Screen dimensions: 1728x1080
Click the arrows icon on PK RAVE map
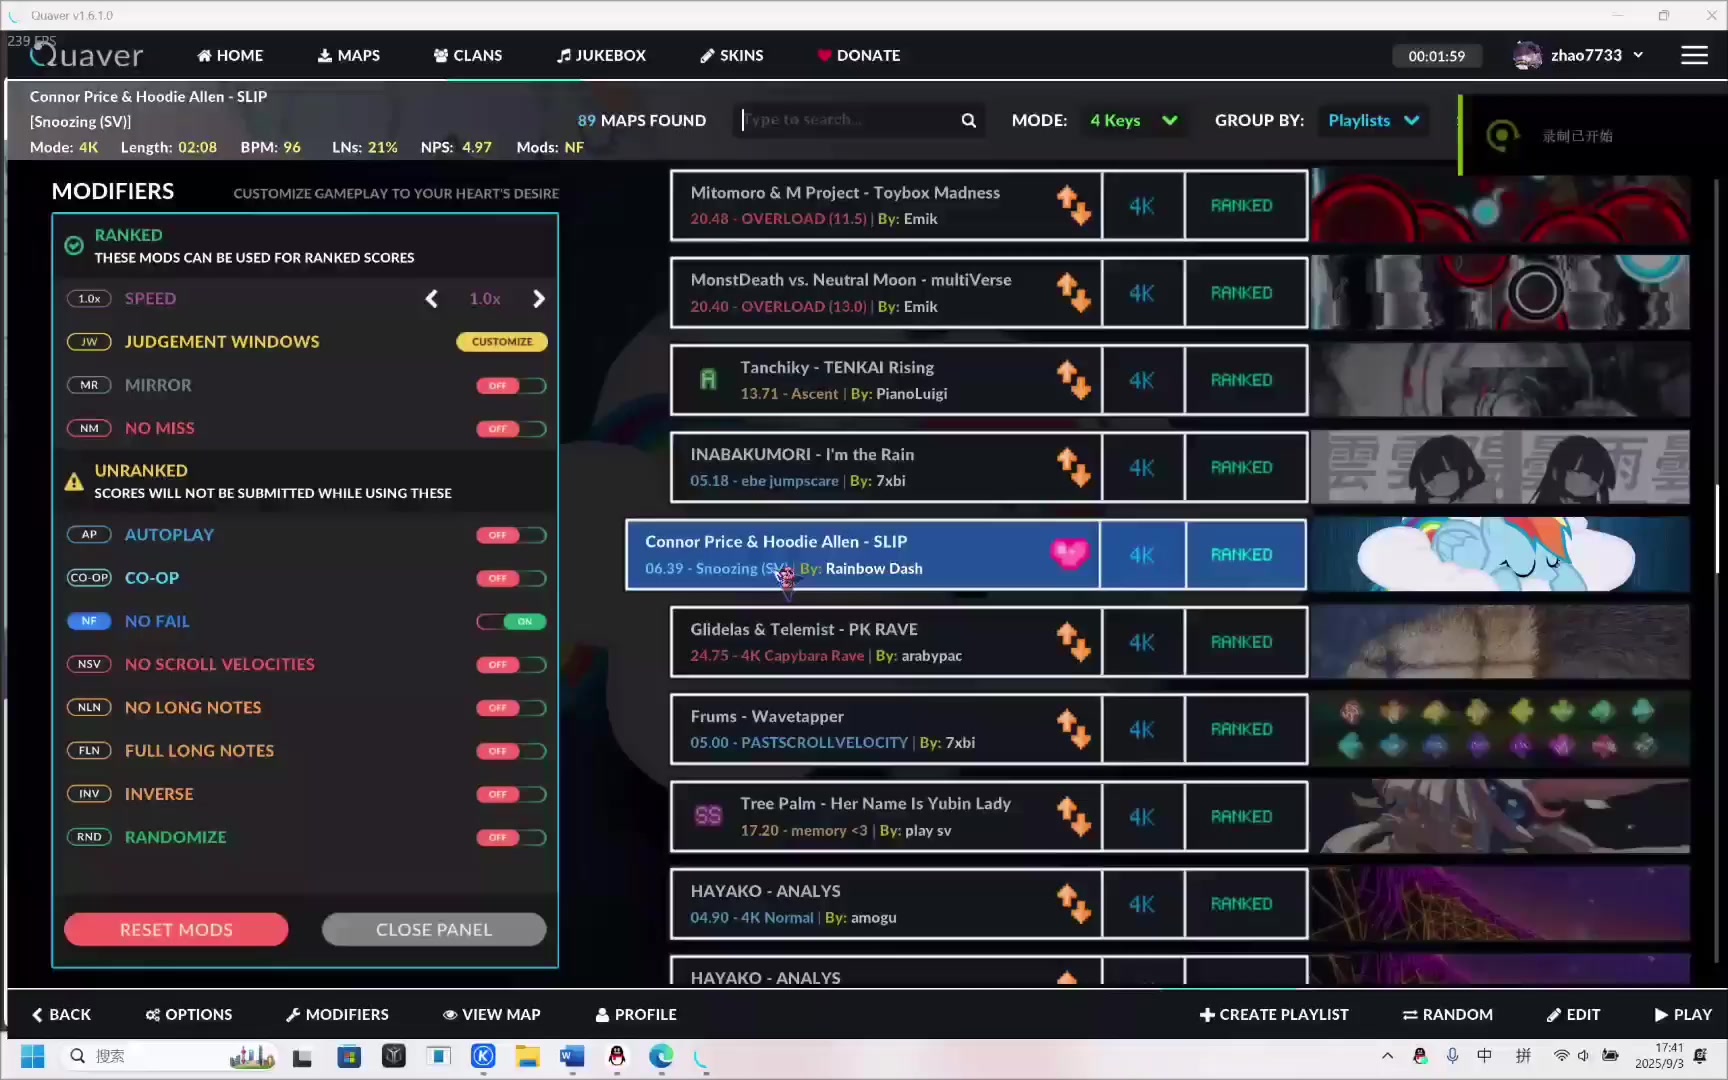coord(1073,642)
